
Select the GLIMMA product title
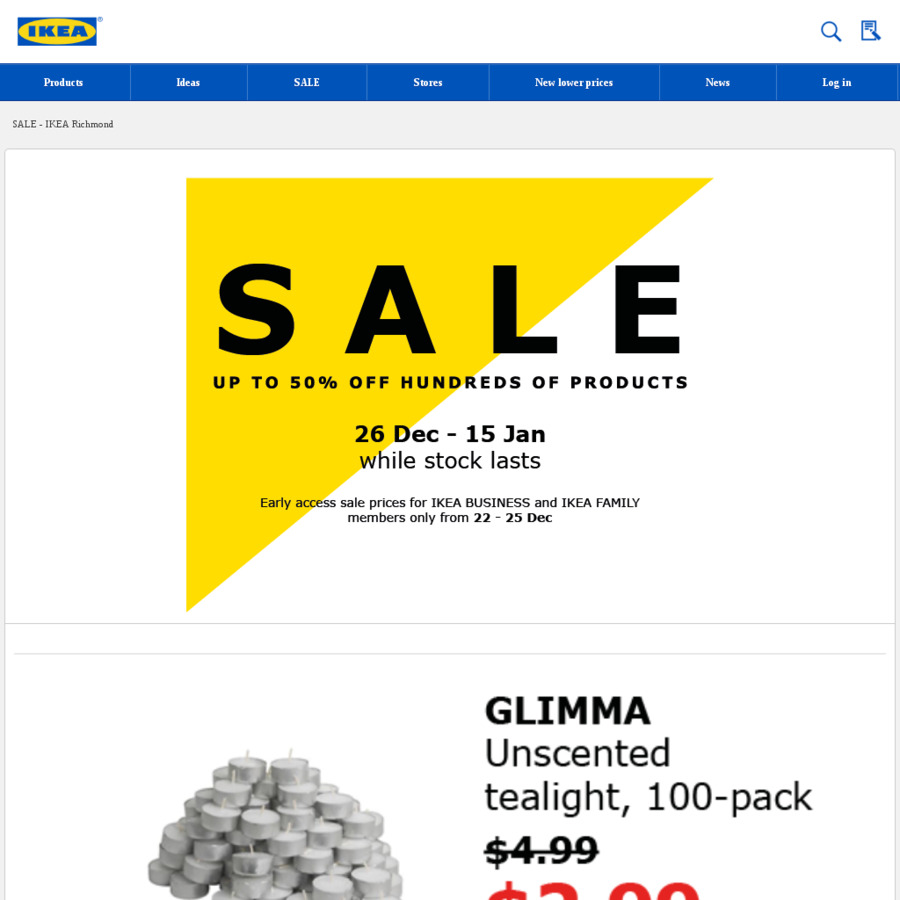click(567, 711)
